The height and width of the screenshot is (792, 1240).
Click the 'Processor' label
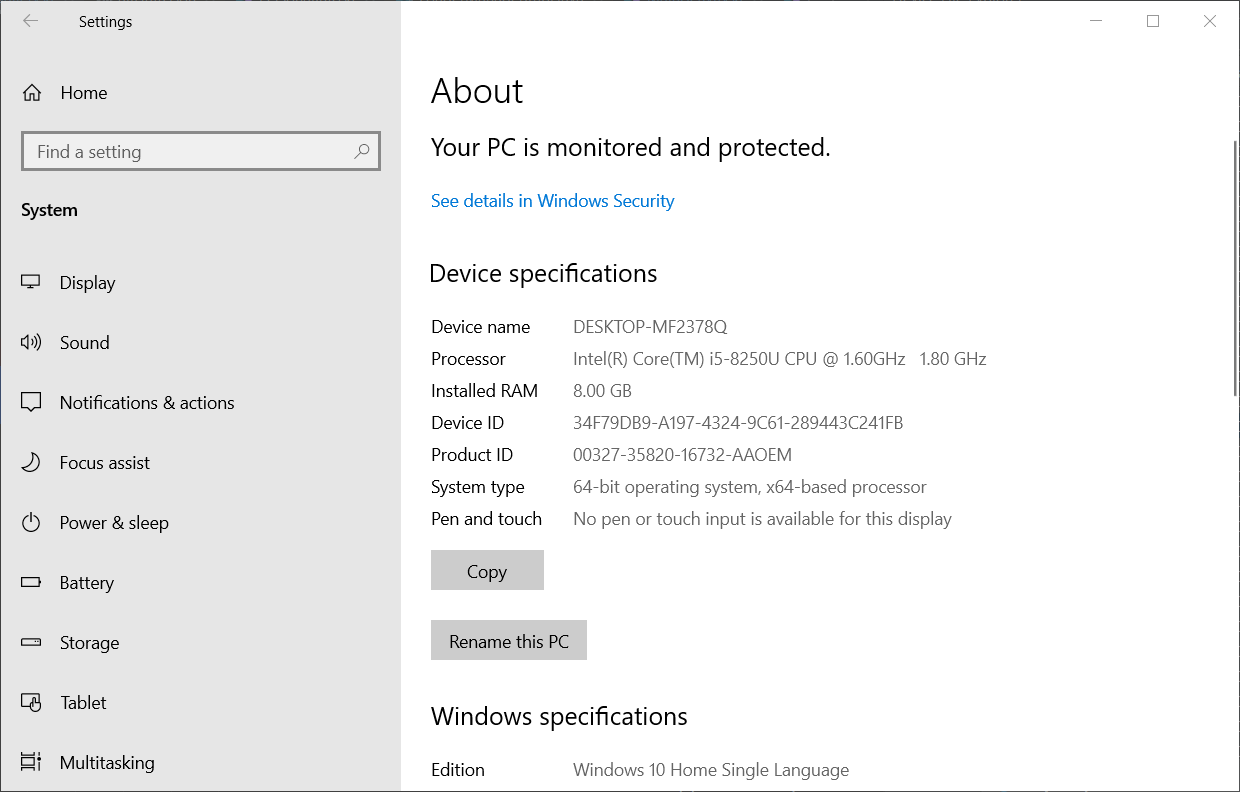point(468,359)
